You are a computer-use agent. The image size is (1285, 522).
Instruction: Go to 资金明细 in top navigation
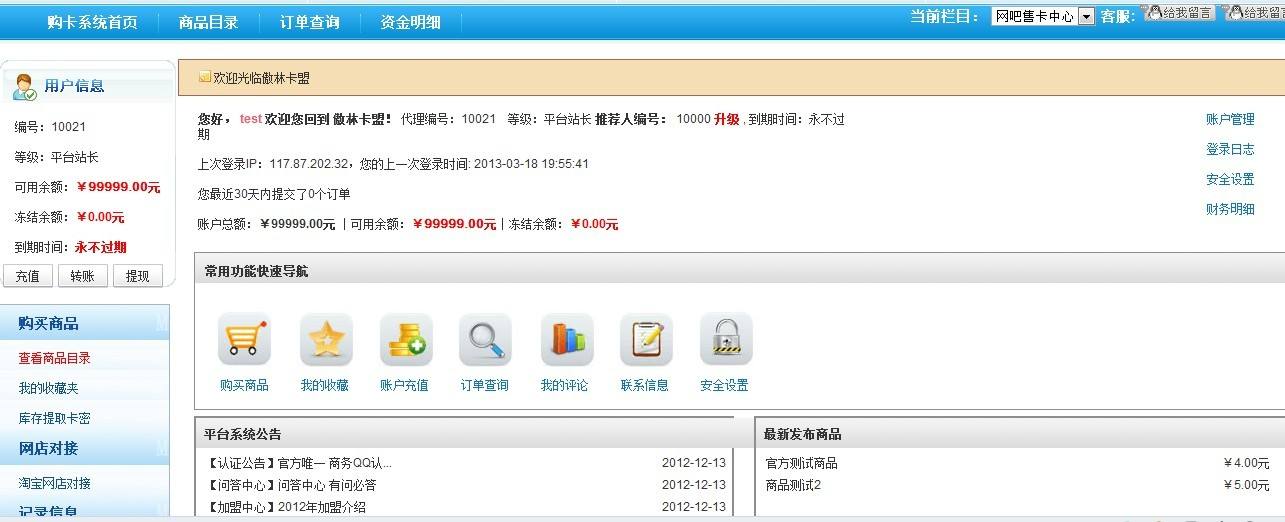point(410,22)
